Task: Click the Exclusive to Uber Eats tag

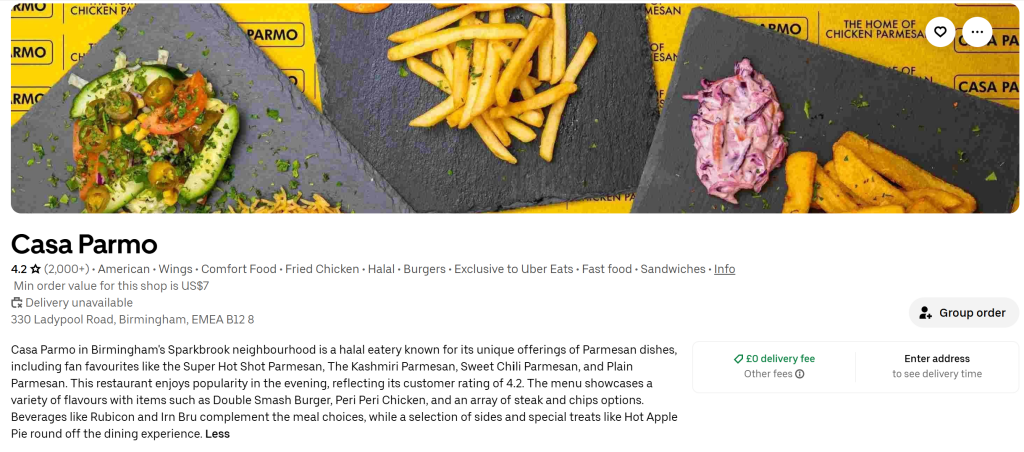Action: point(514,269)
